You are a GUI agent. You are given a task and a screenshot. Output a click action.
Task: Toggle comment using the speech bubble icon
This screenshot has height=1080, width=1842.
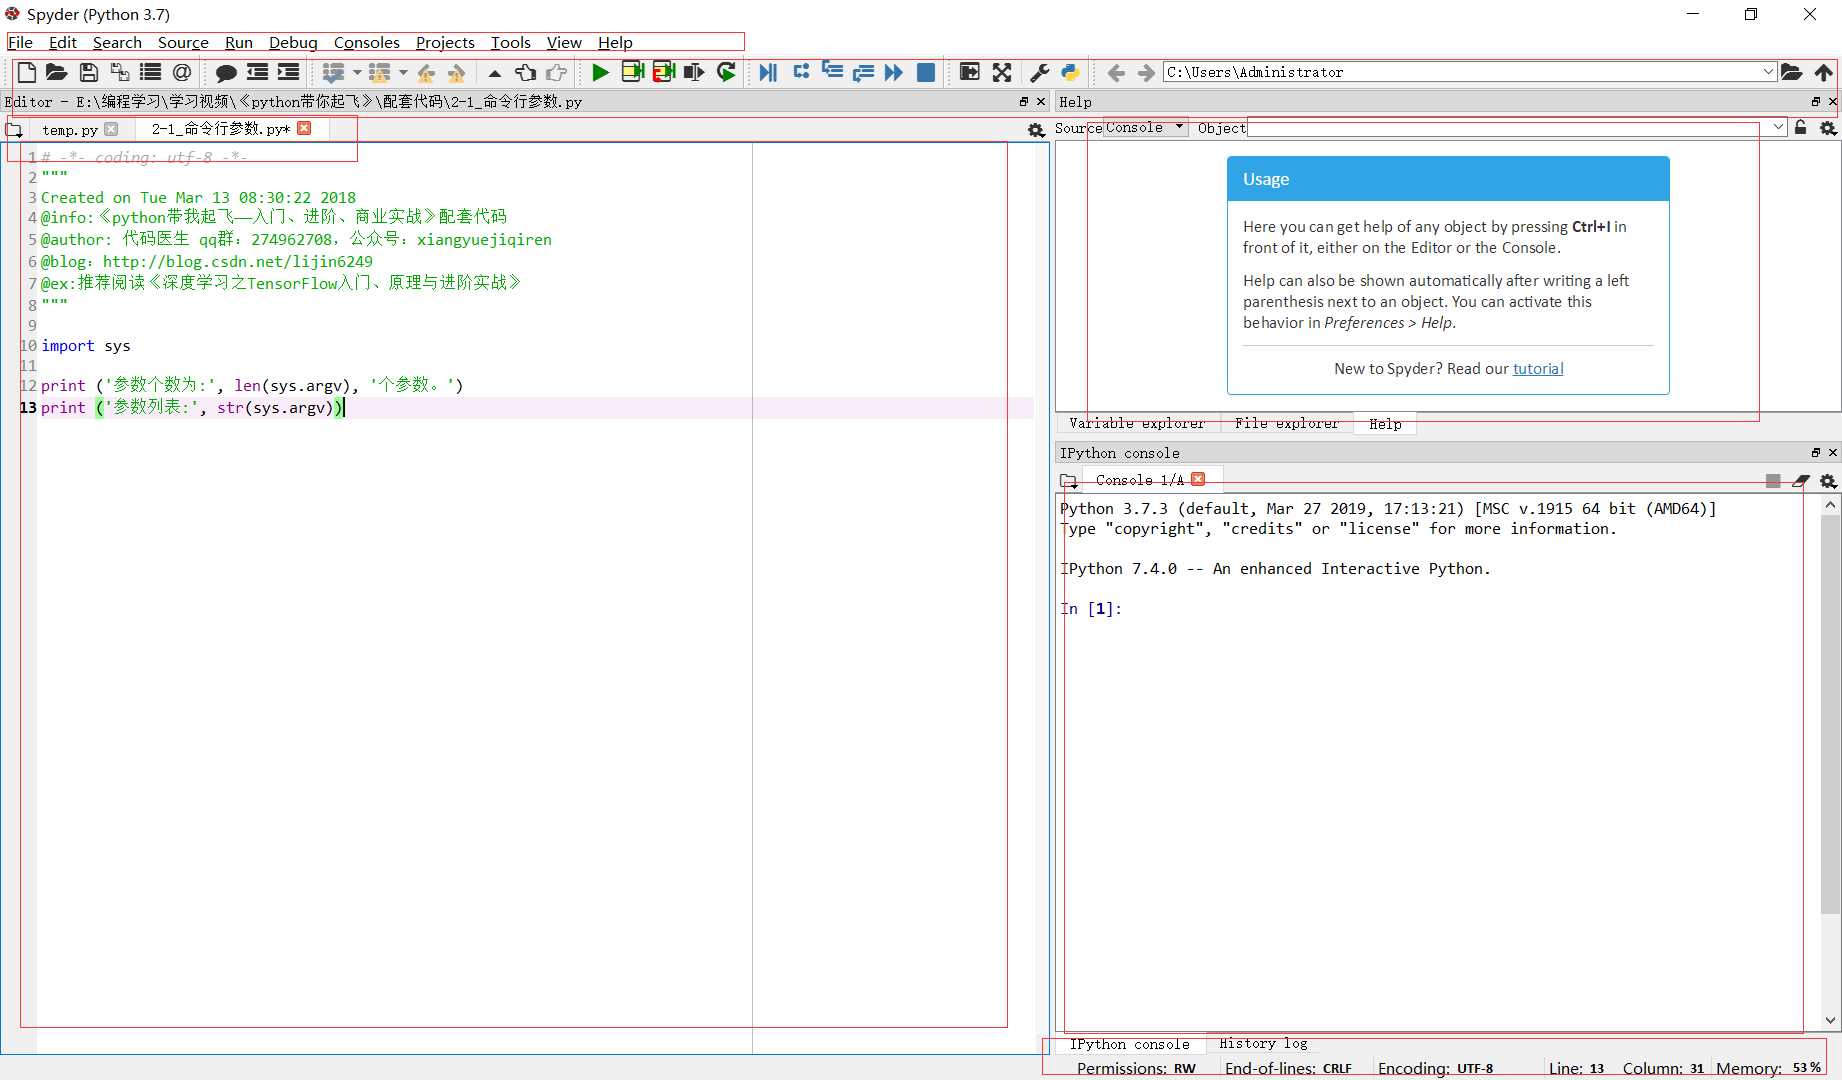pos(226,72)
